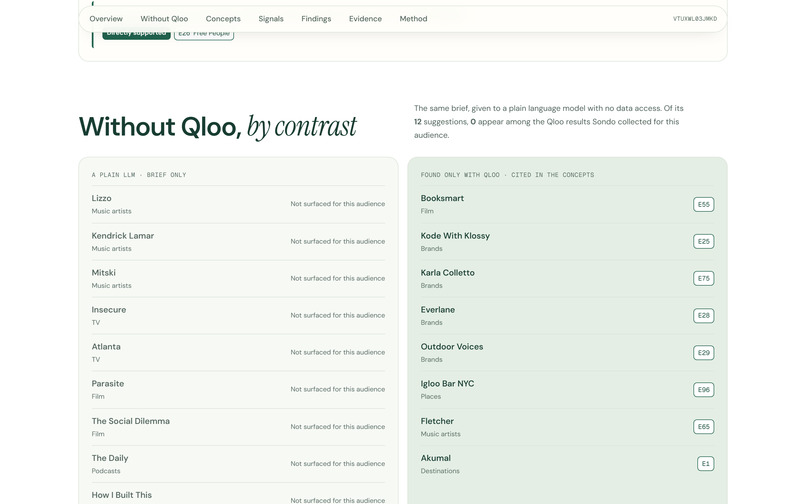Open evidence badge E65 beside Fletcher
Viewport: 806px width, 504px height.
[704, 426]
